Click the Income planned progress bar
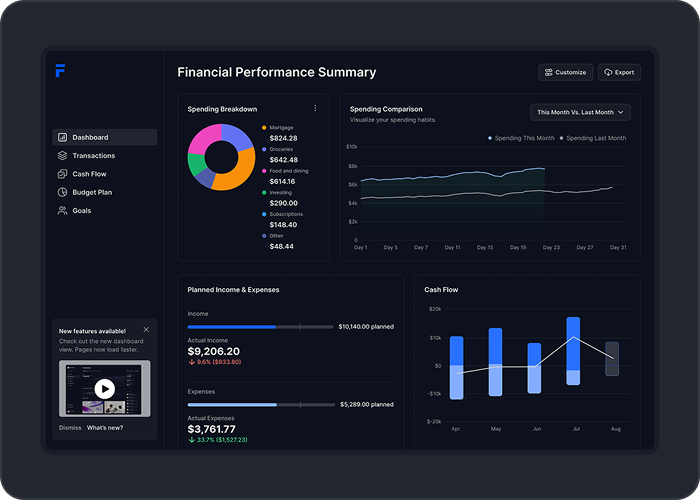 260,327
